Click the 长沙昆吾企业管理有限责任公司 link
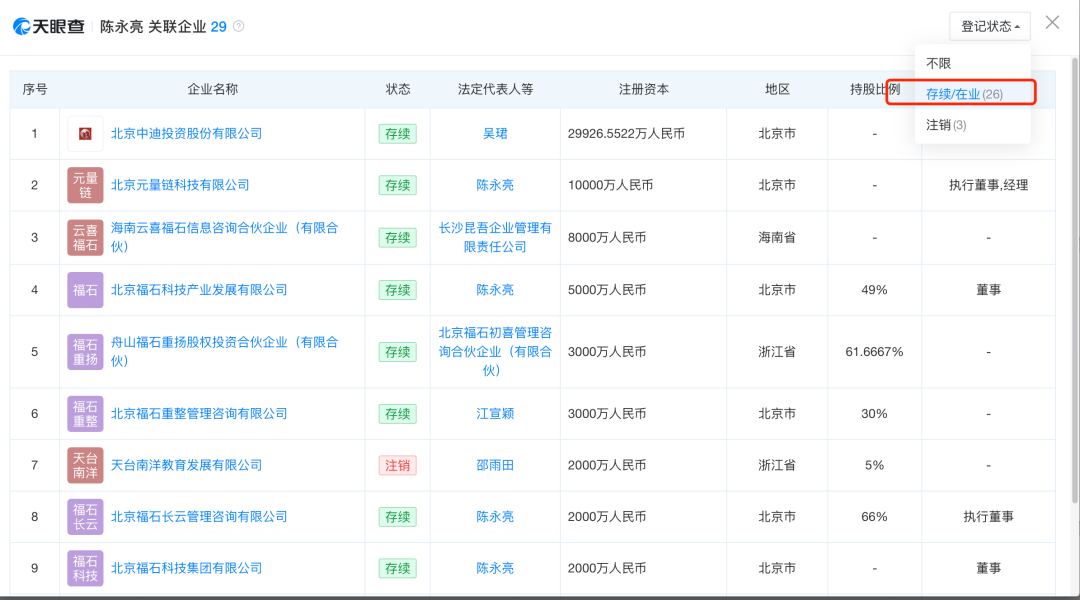Viewport: 1080px width, 600px height. [x=496, y=237]
